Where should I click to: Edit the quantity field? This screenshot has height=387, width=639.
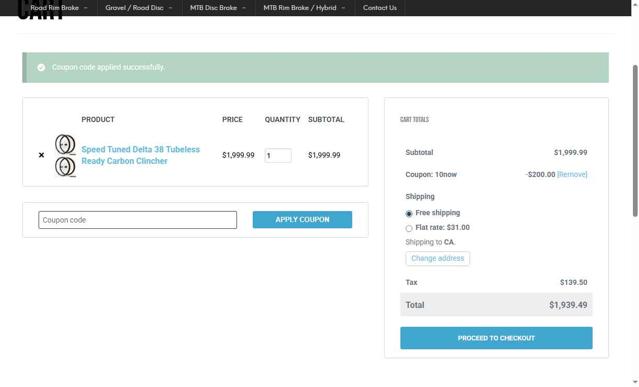pos(278,155)
